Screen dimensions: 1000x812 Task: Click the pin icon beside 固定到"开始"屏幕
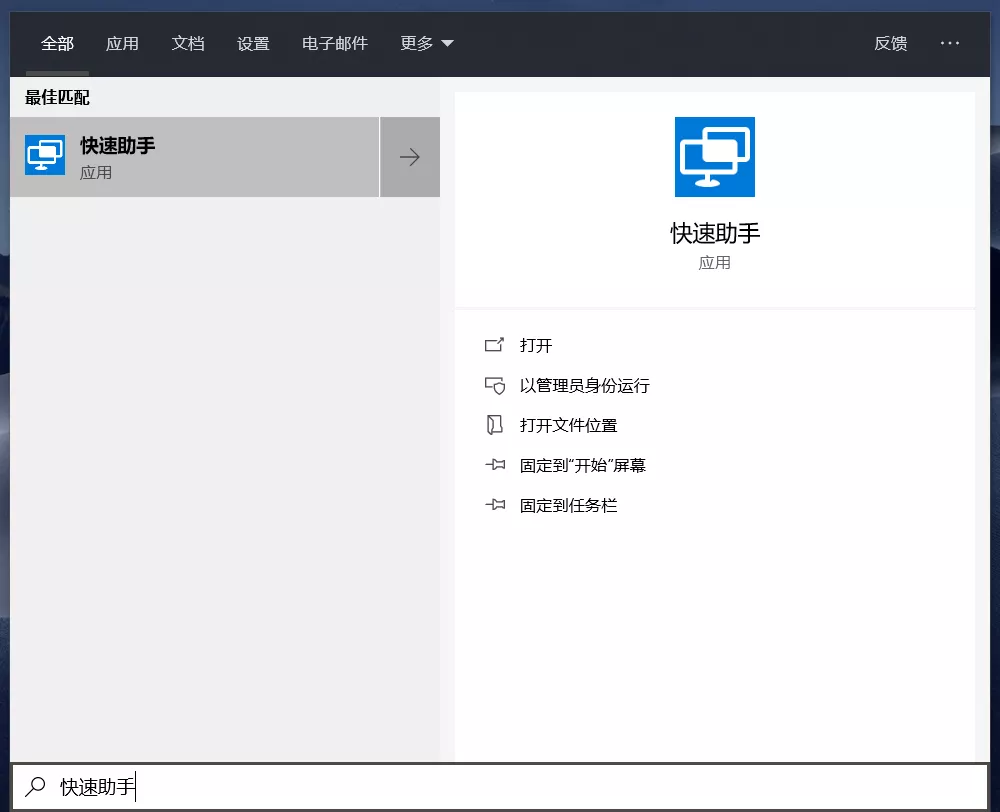click(x=495, y=465)
